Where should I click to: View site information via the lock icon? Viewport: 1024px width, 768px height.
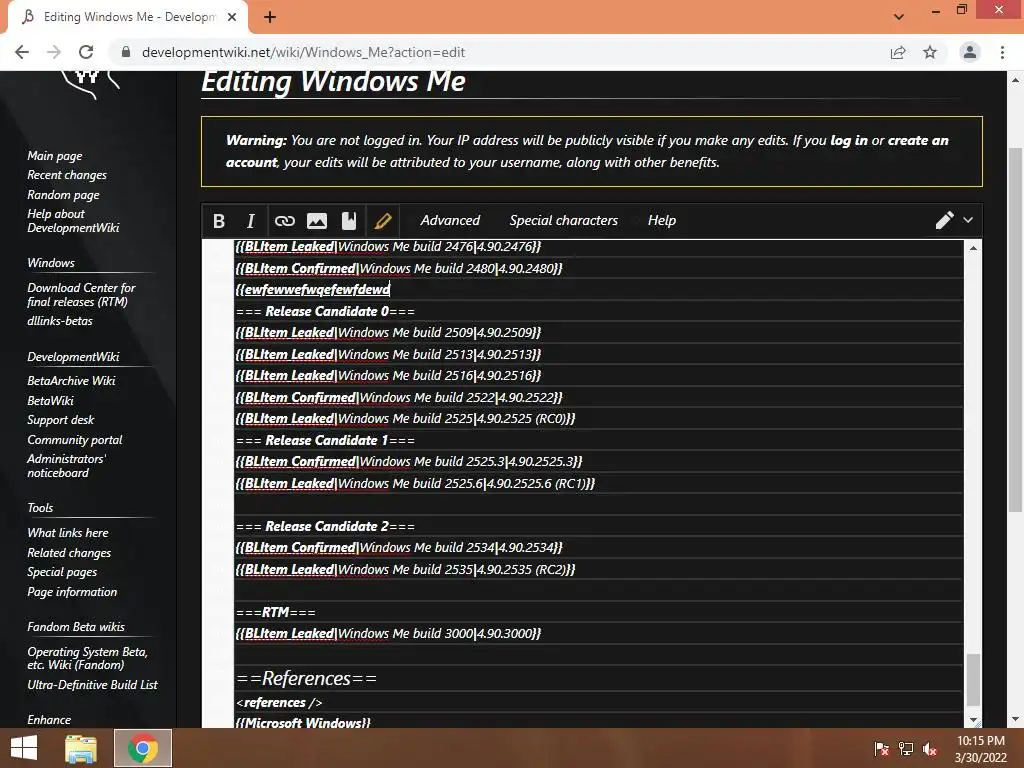[x=126, y=52]
